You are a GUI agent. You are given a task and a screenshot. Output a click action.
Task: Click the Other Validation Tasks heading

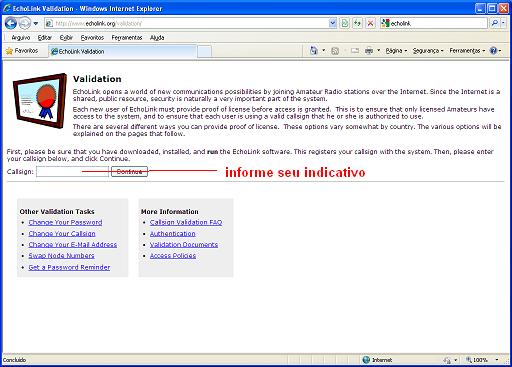pyautogui.click(x=57, y=212)
